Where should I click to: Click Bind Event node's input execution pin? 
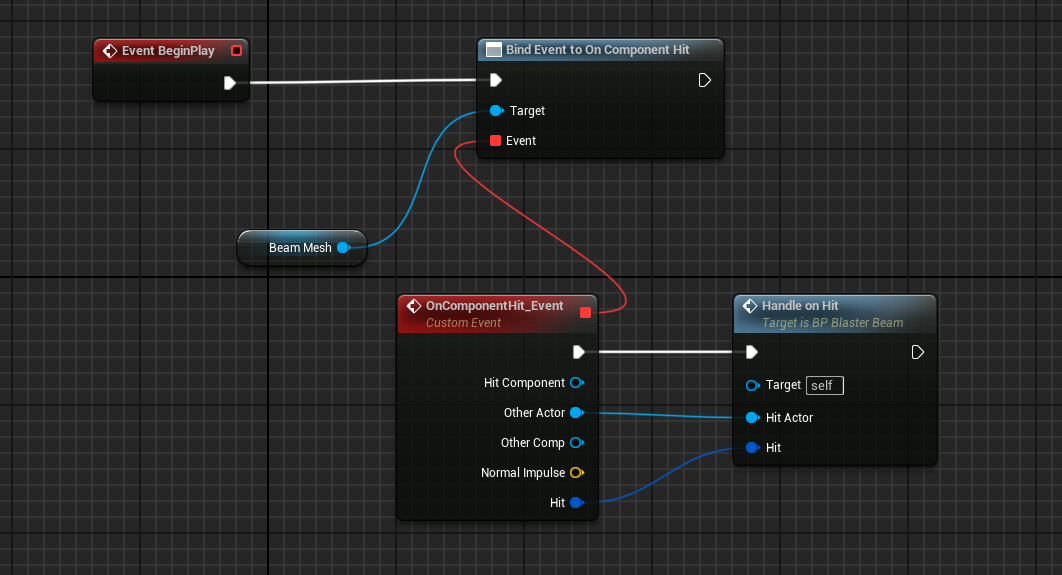[x=496, y=80]
